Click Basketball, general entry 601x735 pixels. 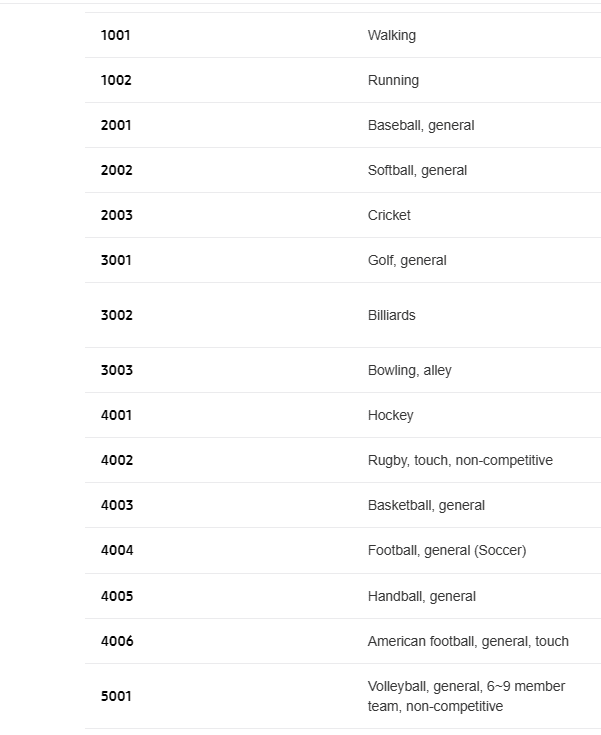426,505
